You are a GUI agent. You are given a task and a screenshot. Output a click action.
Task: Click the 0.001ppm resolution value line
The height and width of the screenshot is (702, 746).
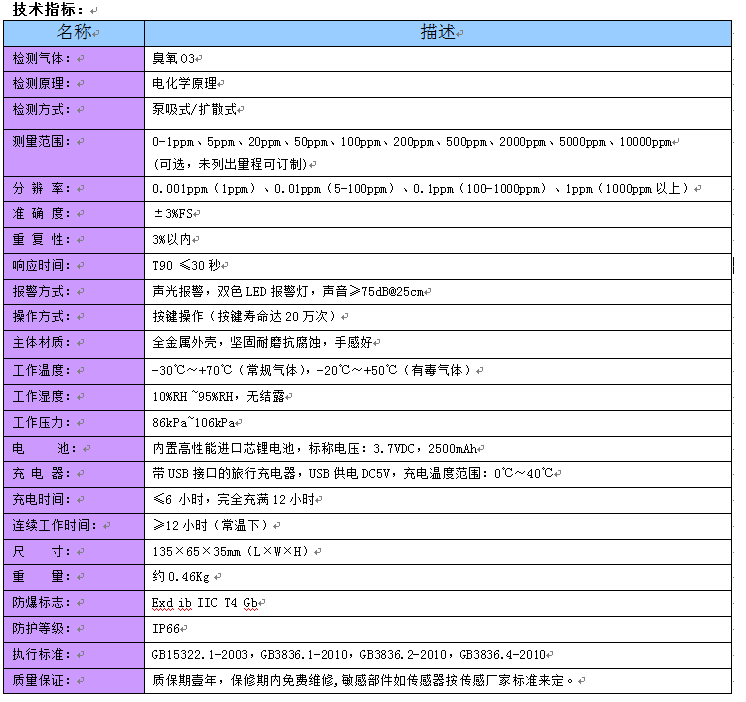[421, 189]
